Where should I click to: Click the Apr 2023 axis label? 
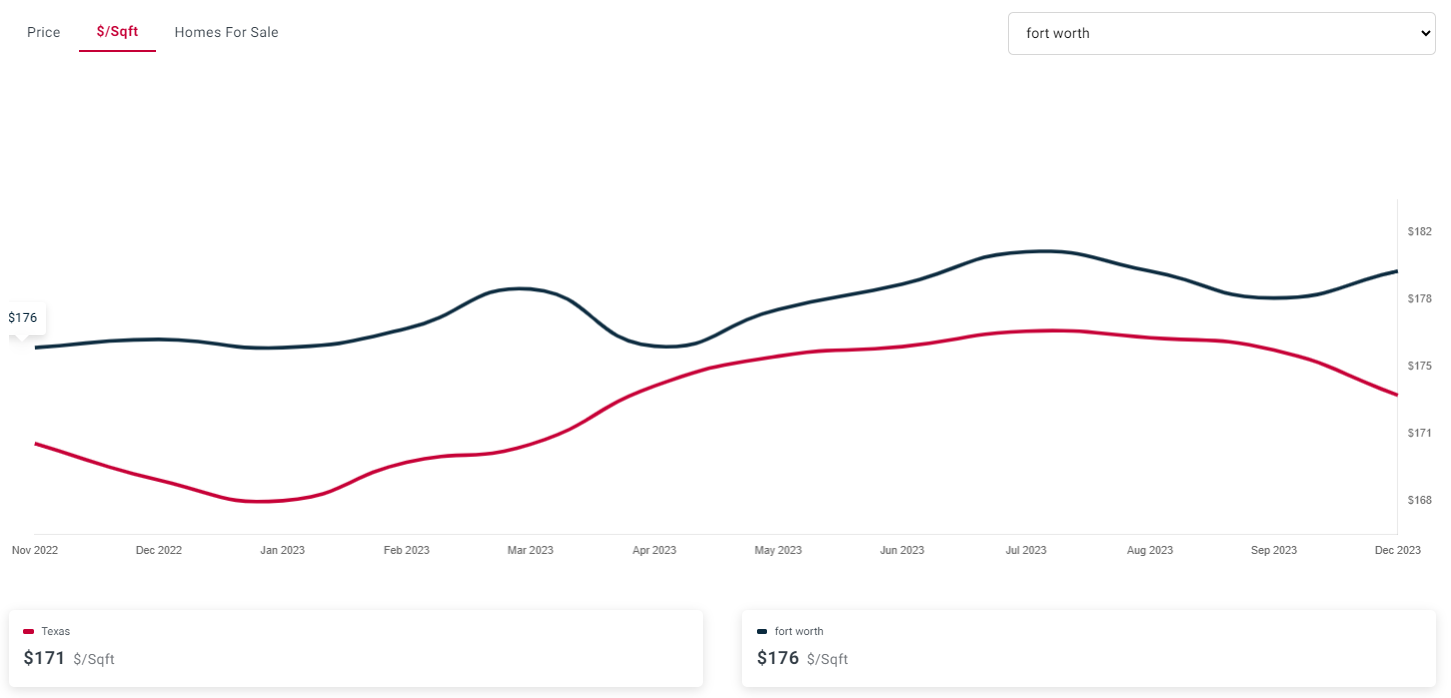tap(654, 550)
